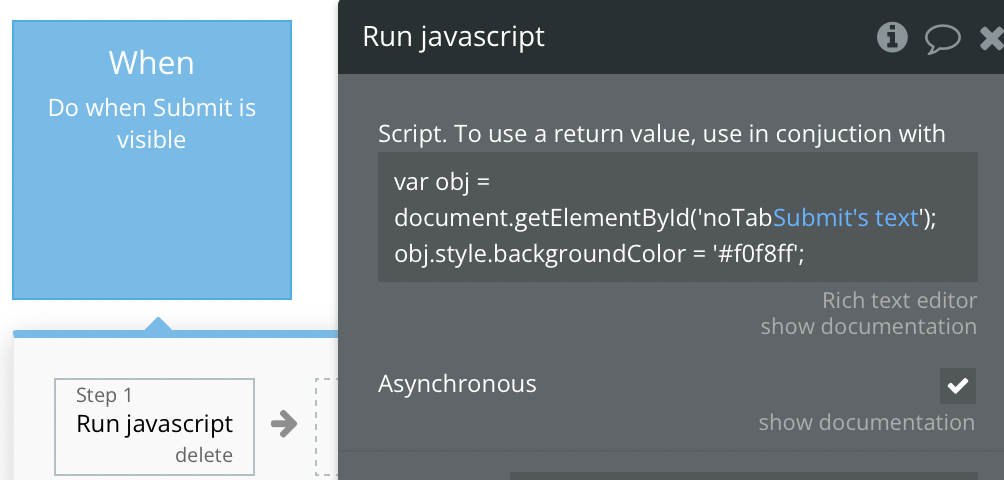The width and height of the screenshot is (1004, 480).
Task: Click the '#f0f8ff' color value in script
Action: (759, 254)
